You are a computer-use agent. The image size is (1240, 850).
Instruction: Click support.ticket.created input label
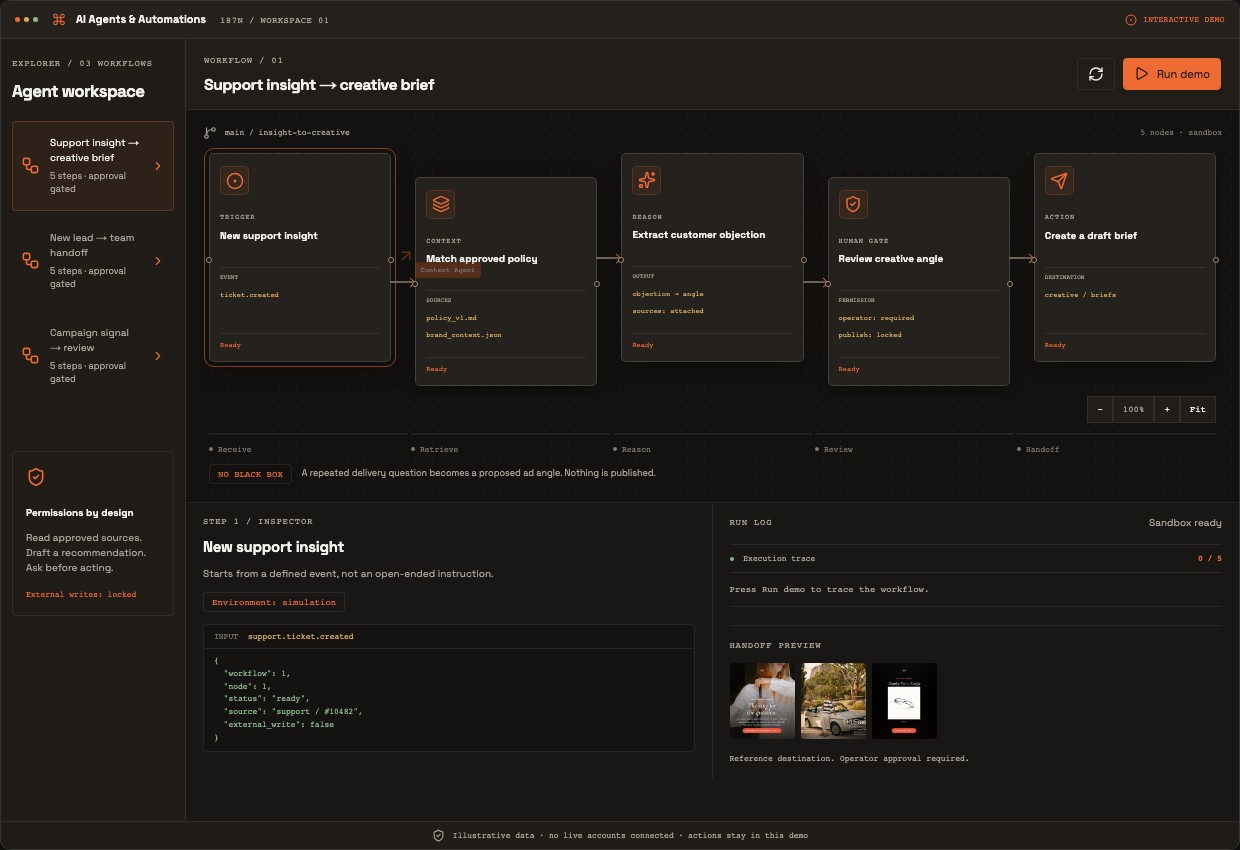(300, 636)
